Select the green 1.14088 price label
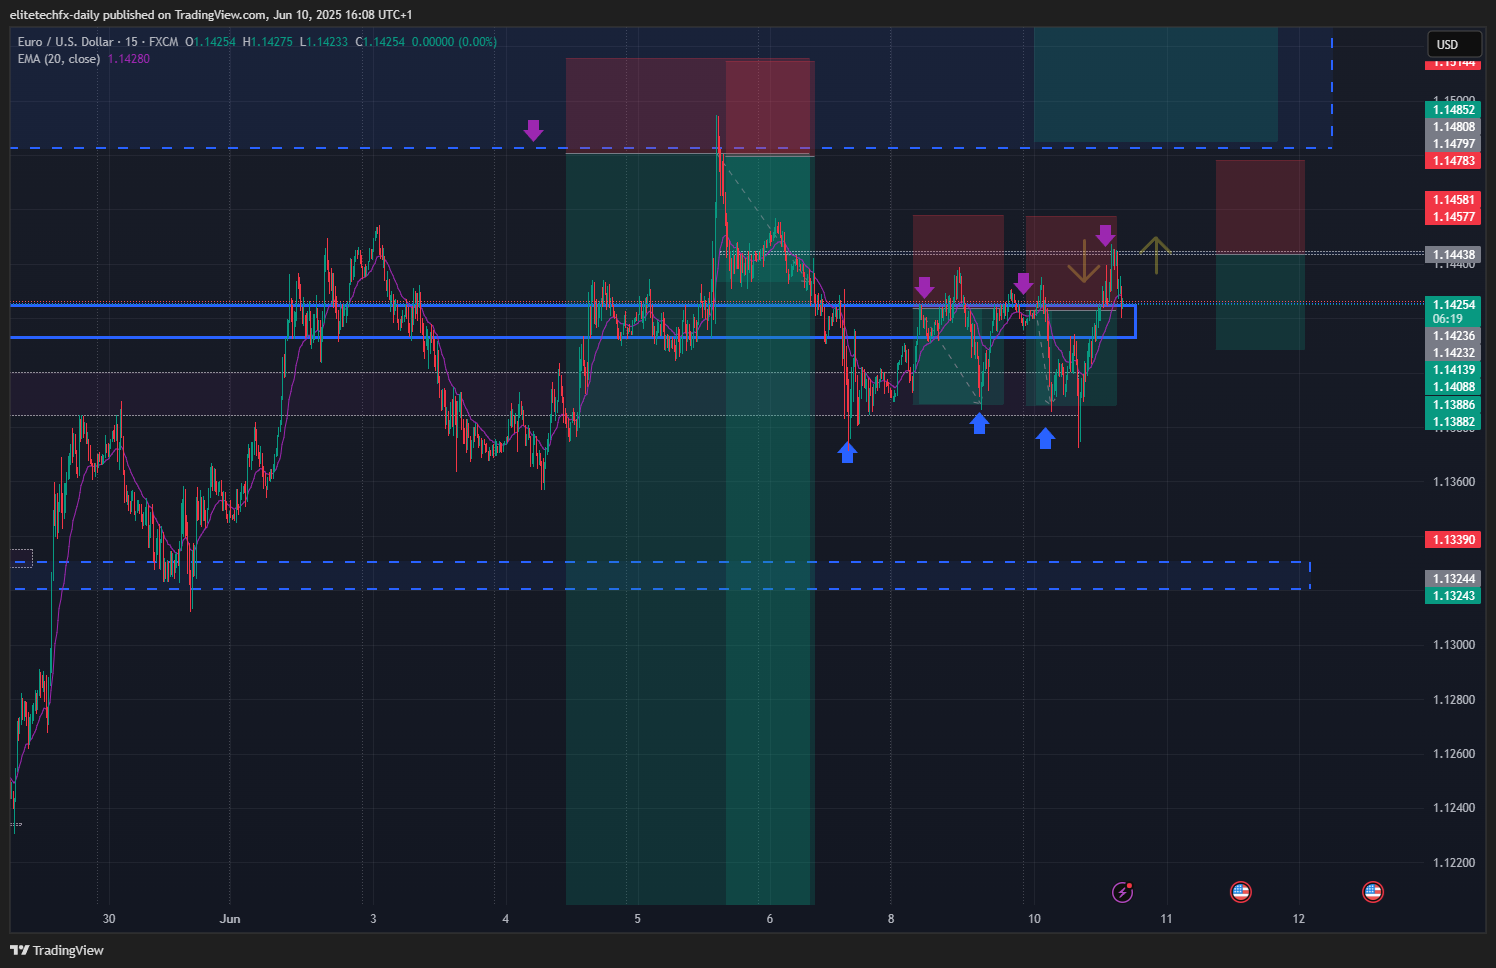1496x968 pixels. point(1453,387)
